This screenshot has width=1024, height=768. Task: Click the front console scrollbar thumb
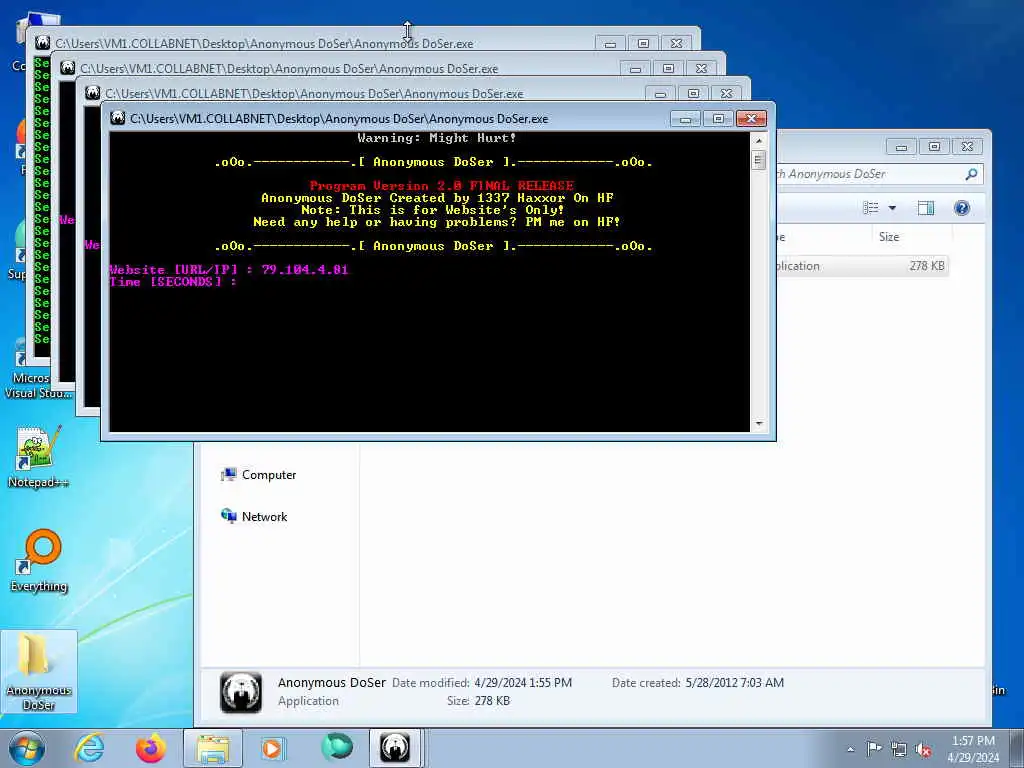(758, 160)
